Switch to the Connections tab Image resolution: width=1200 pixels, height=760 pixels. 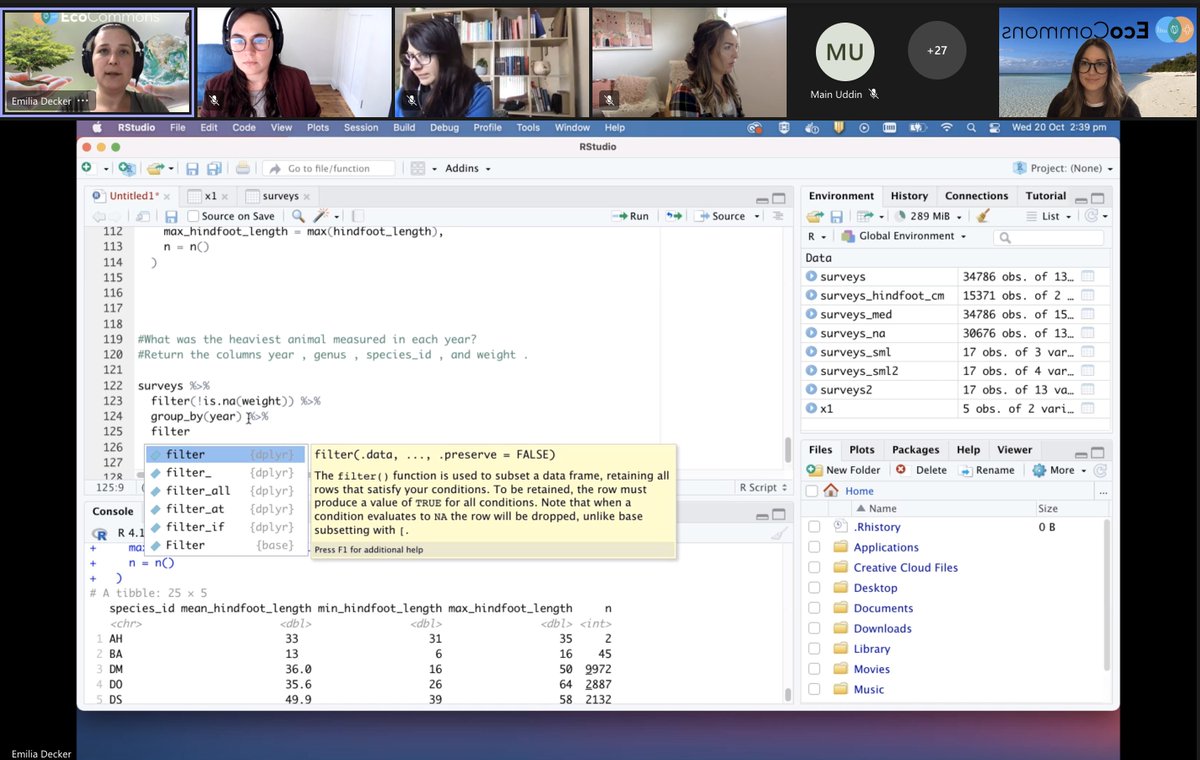(x=976, y=196)
